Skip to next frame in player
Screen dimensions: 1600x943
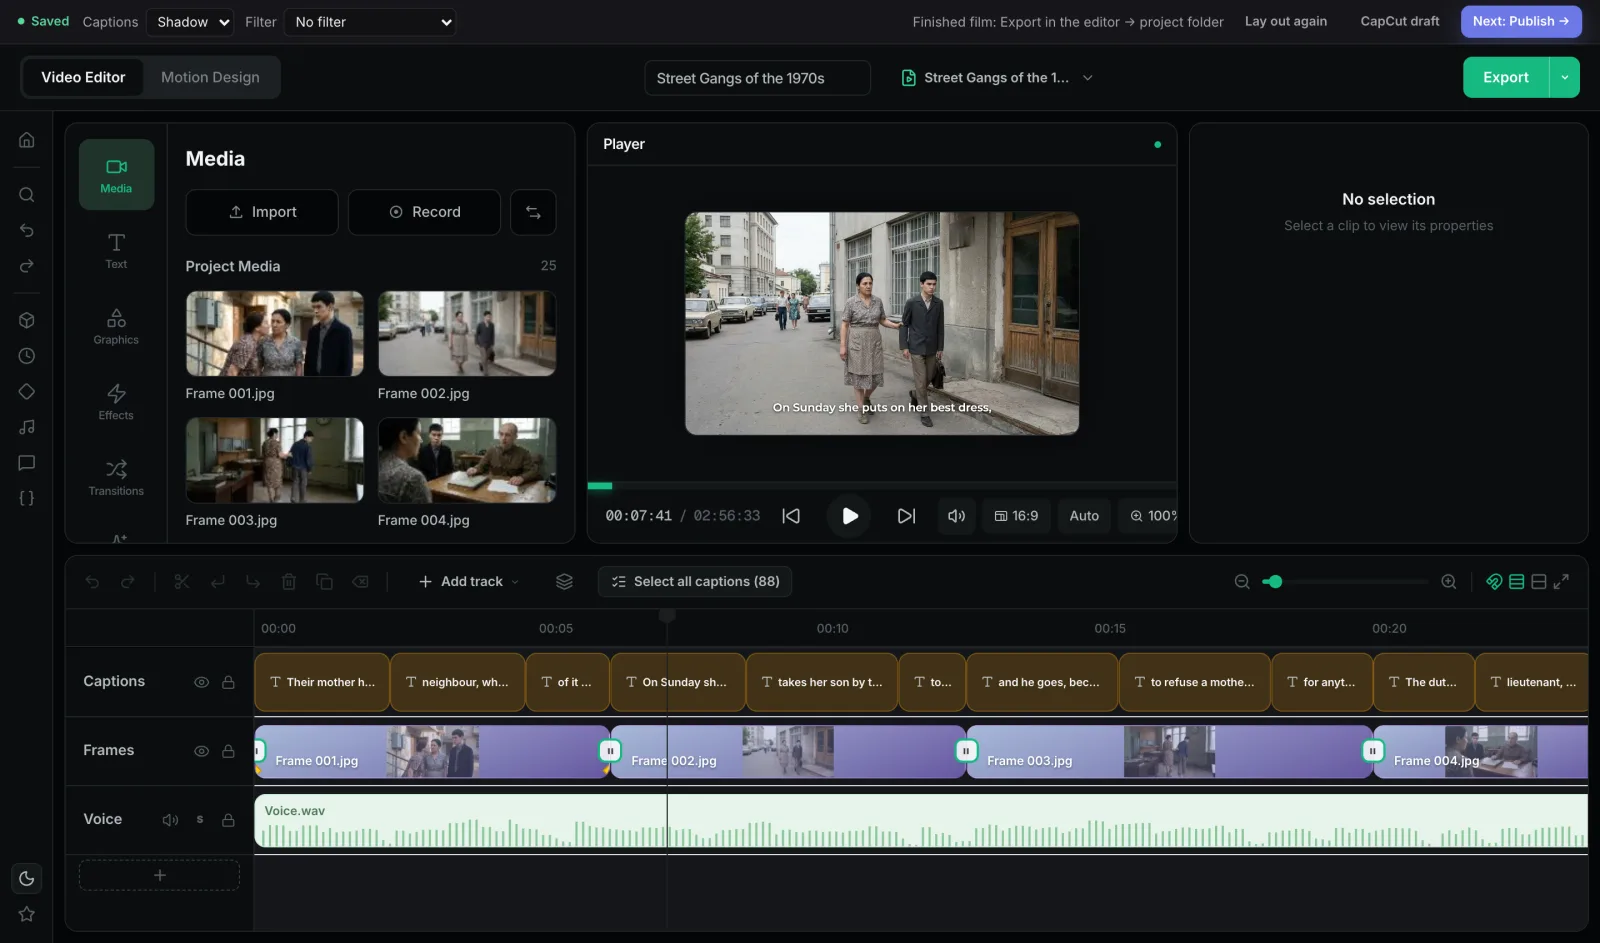(x=906, y=516)
